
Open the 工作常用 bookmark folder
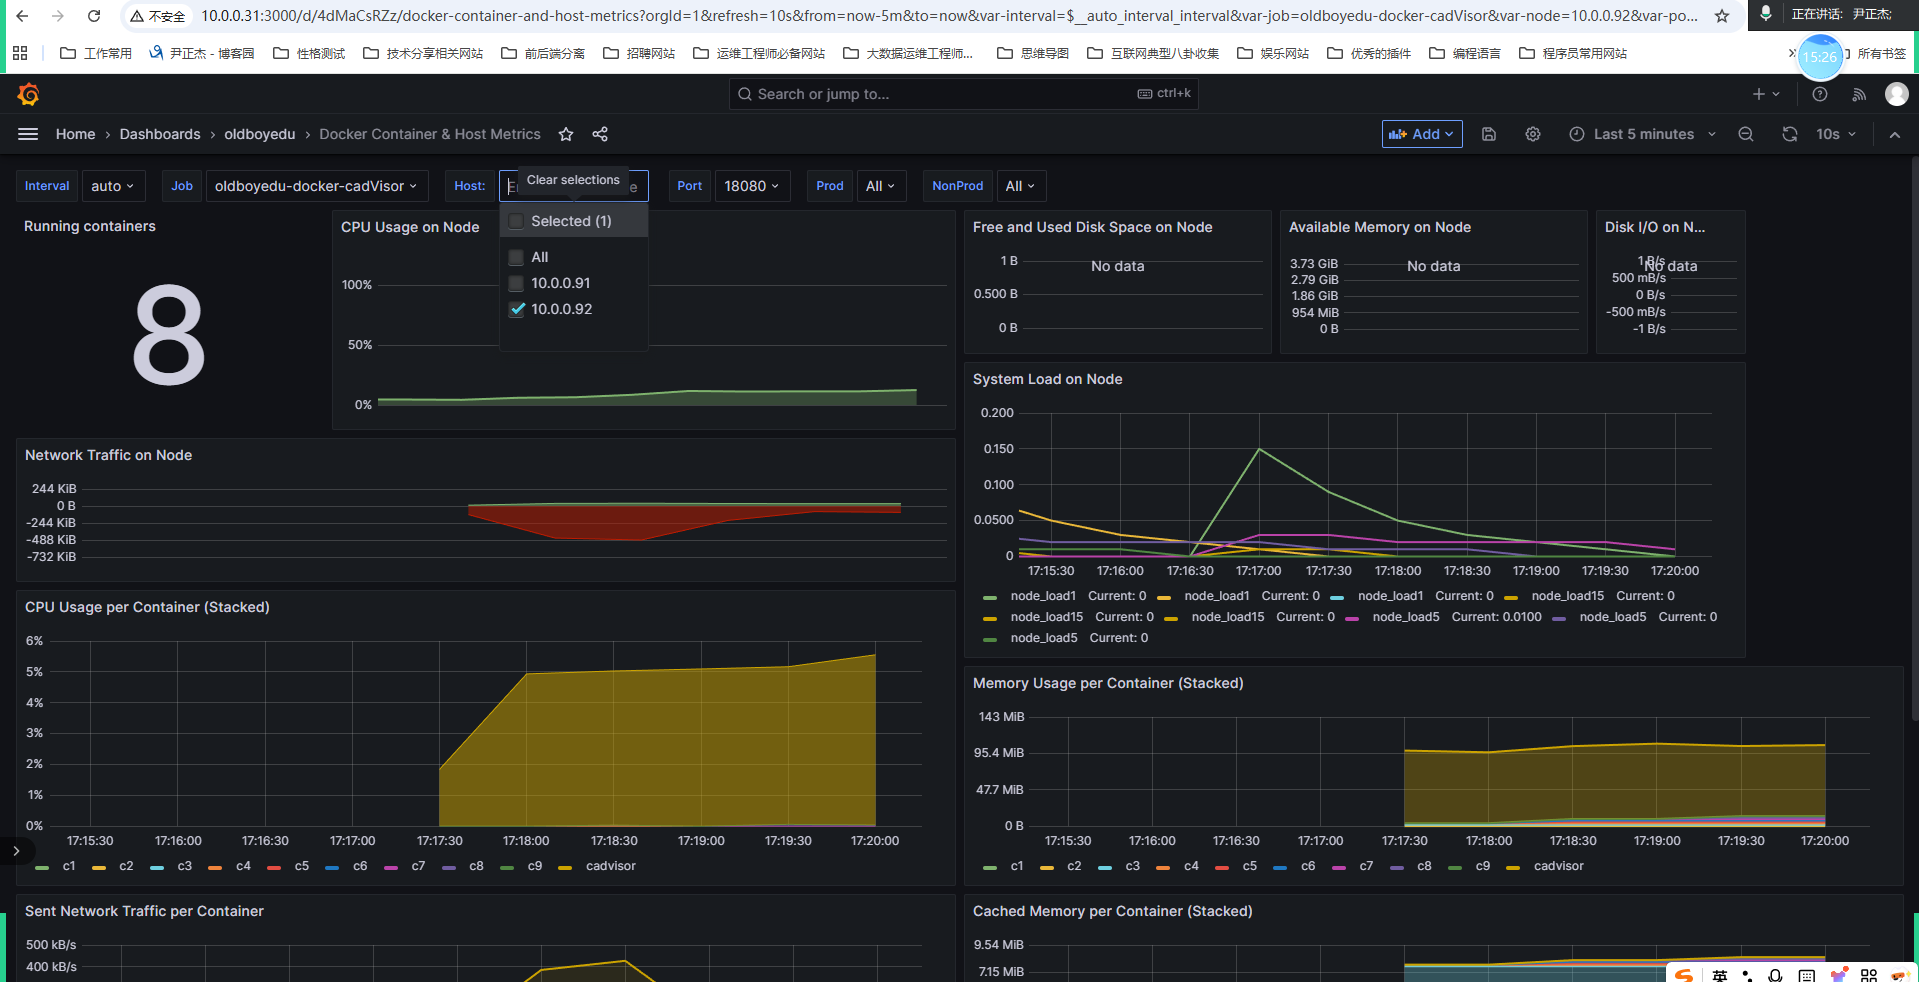[96, 53]
